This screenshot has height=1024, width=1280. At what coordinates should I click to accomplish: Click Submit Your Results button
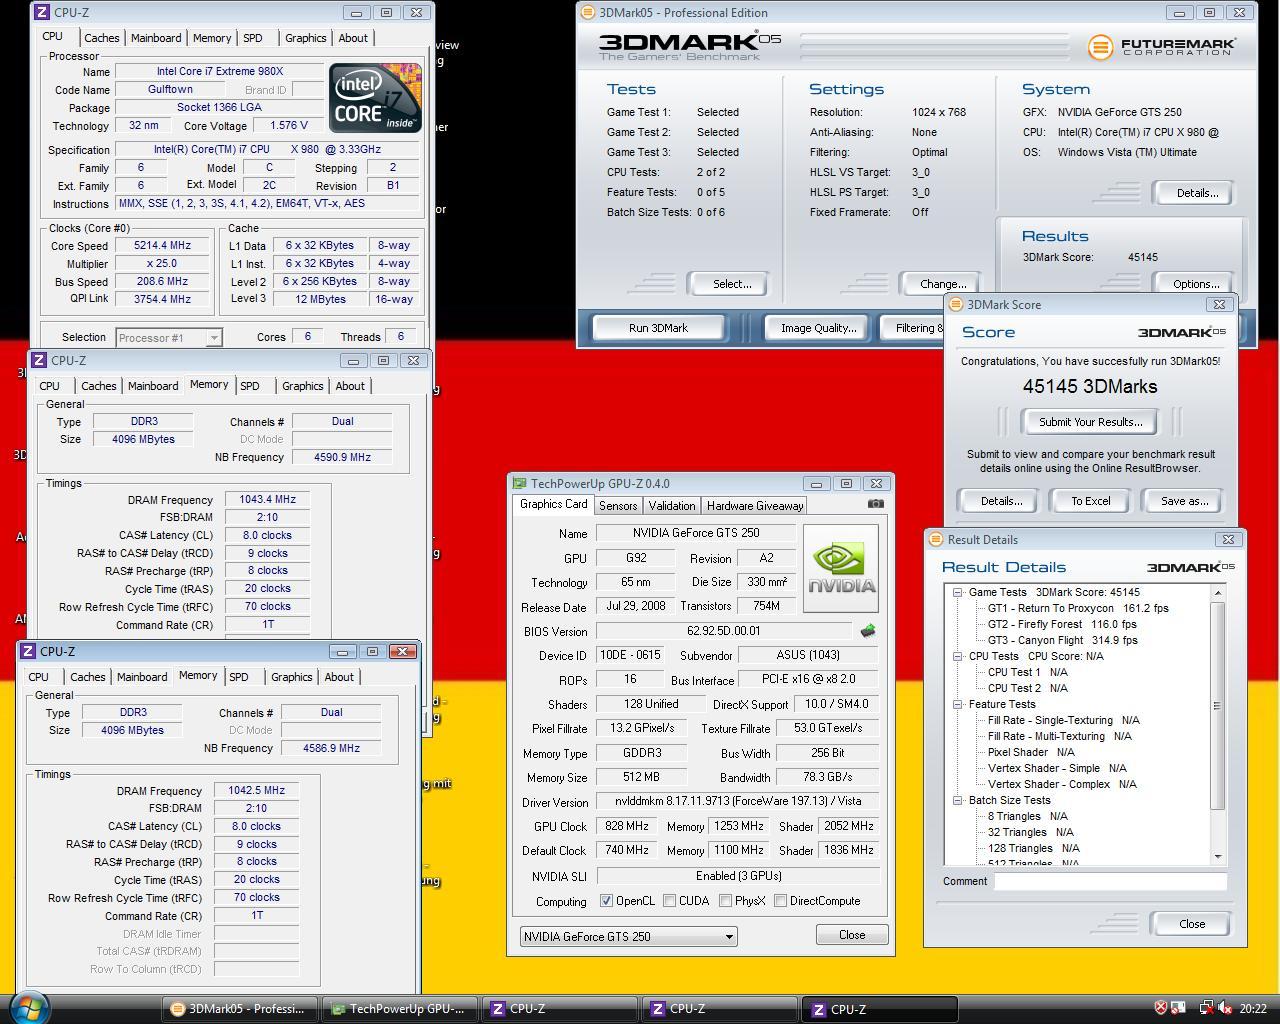coord(1090,422)
